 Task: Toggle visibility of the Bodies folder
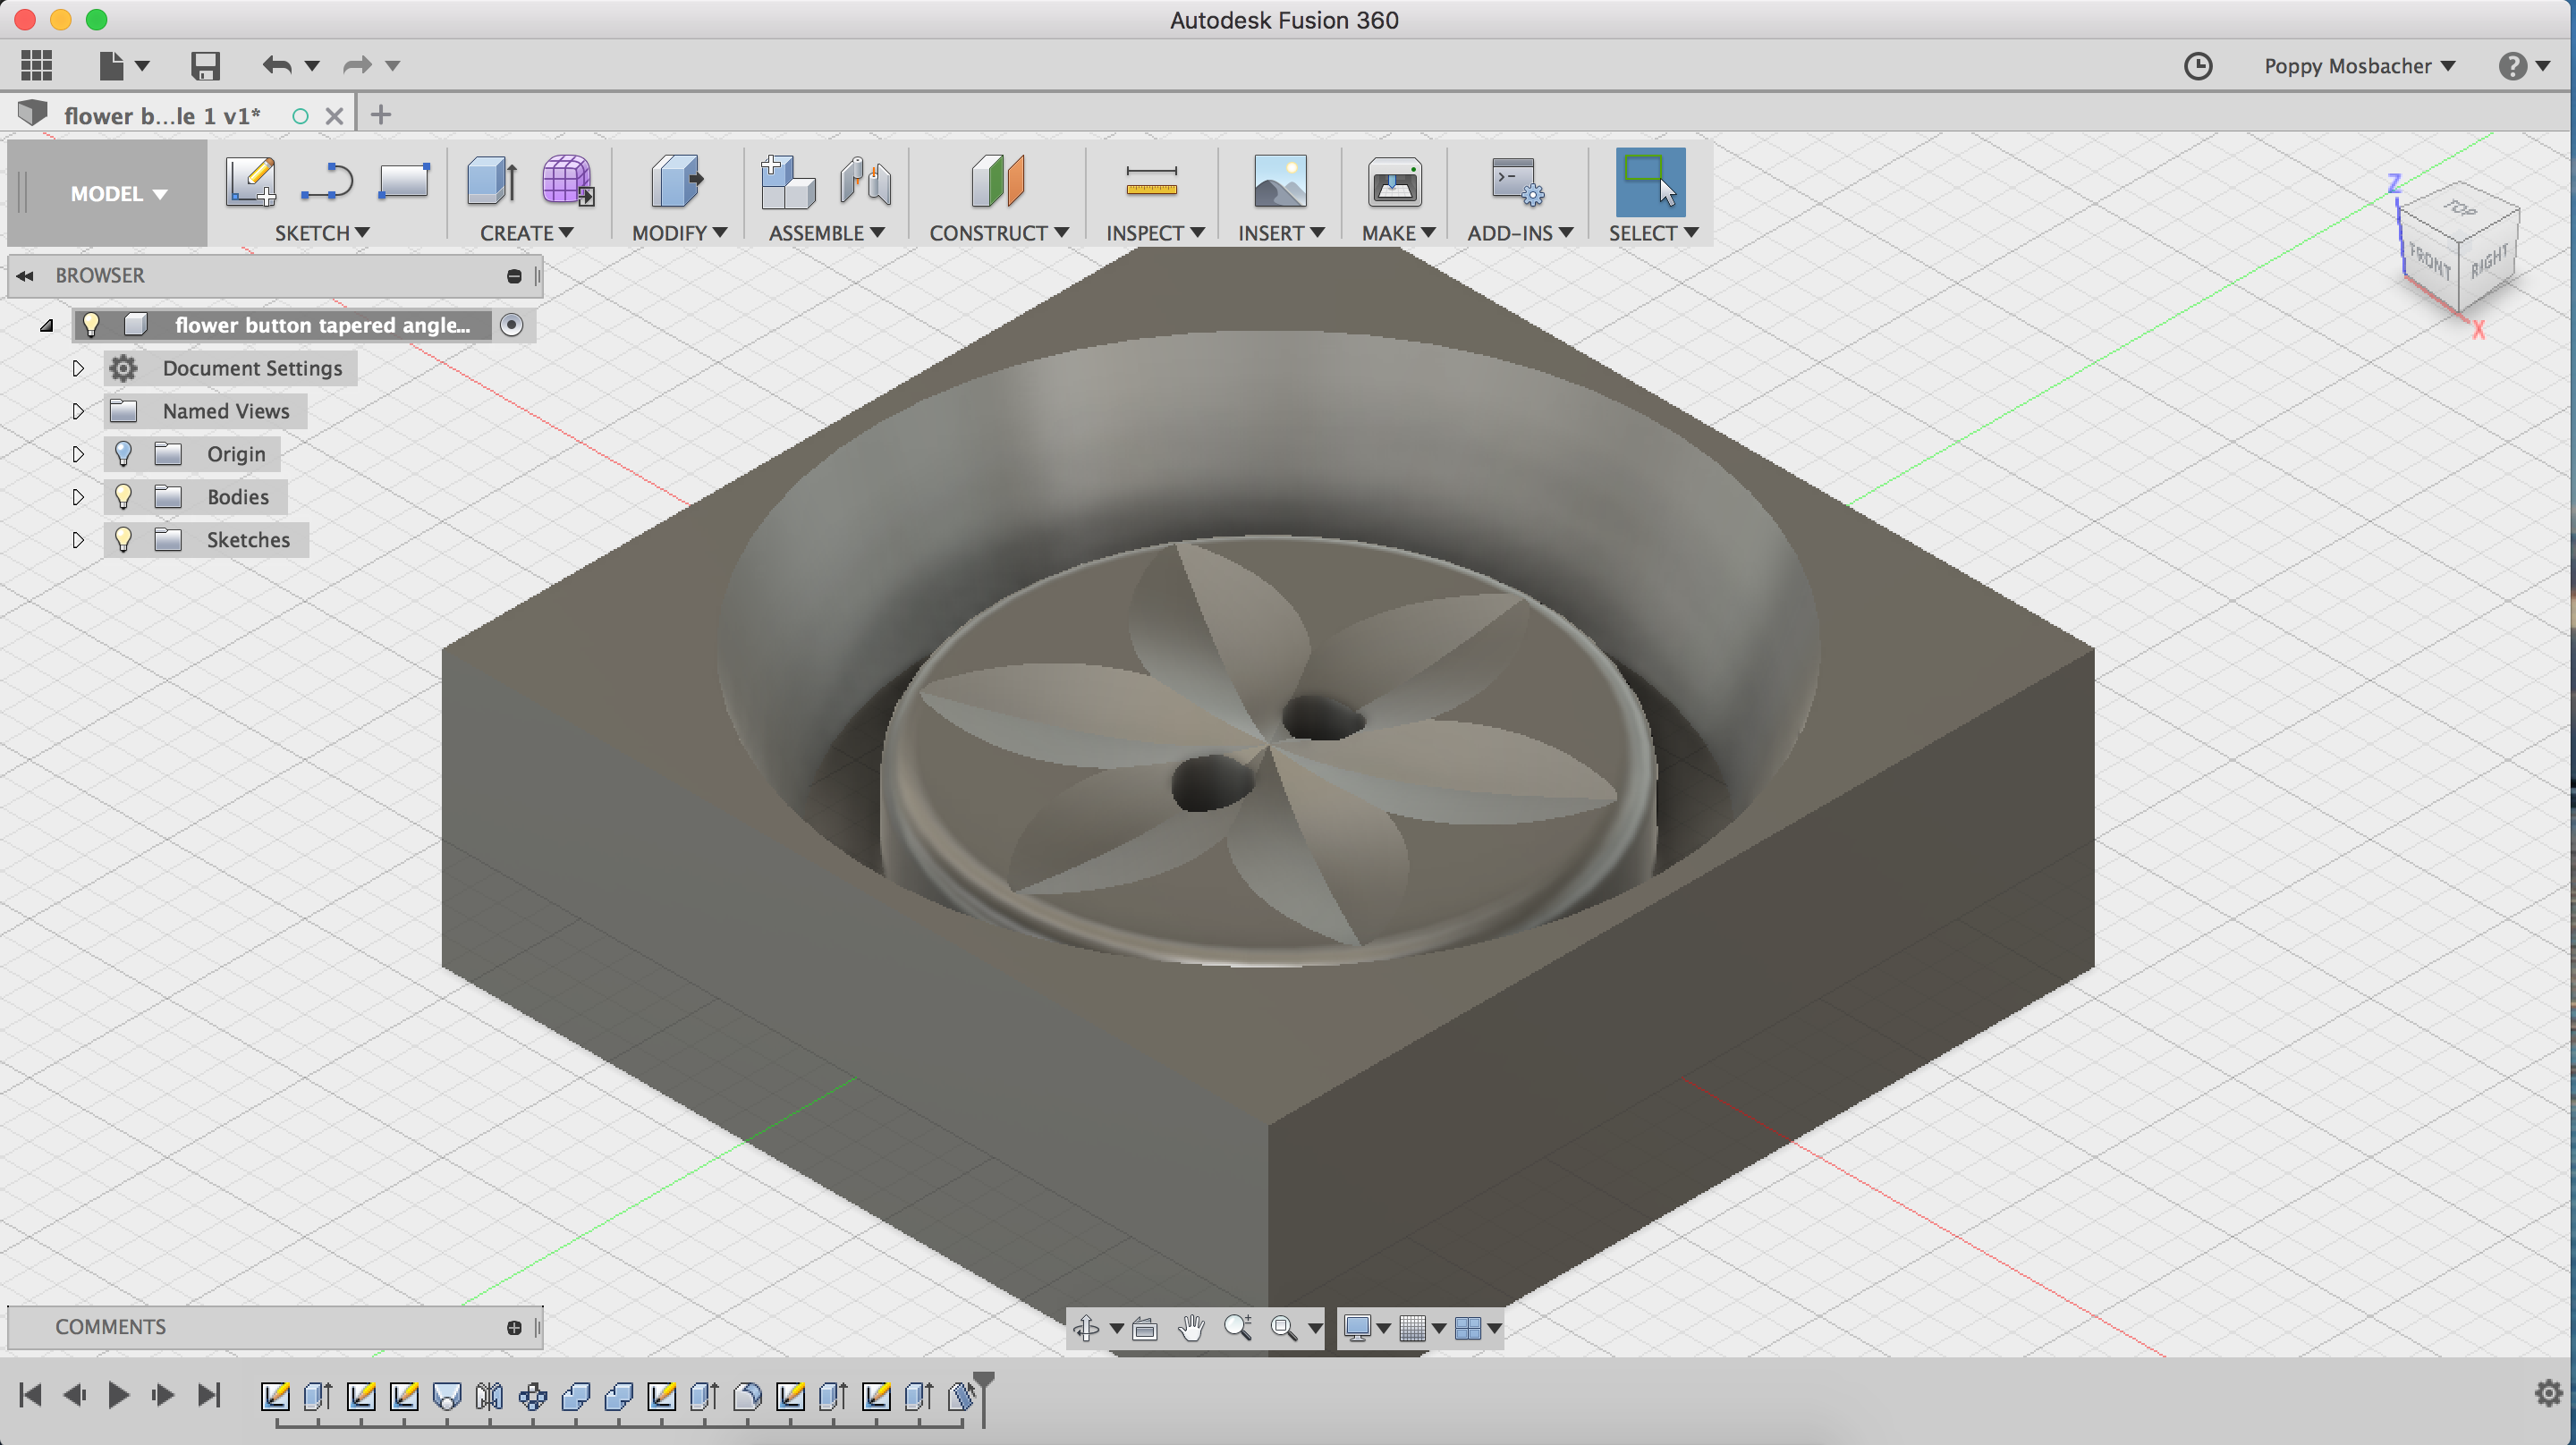click(x=123, y=496)
